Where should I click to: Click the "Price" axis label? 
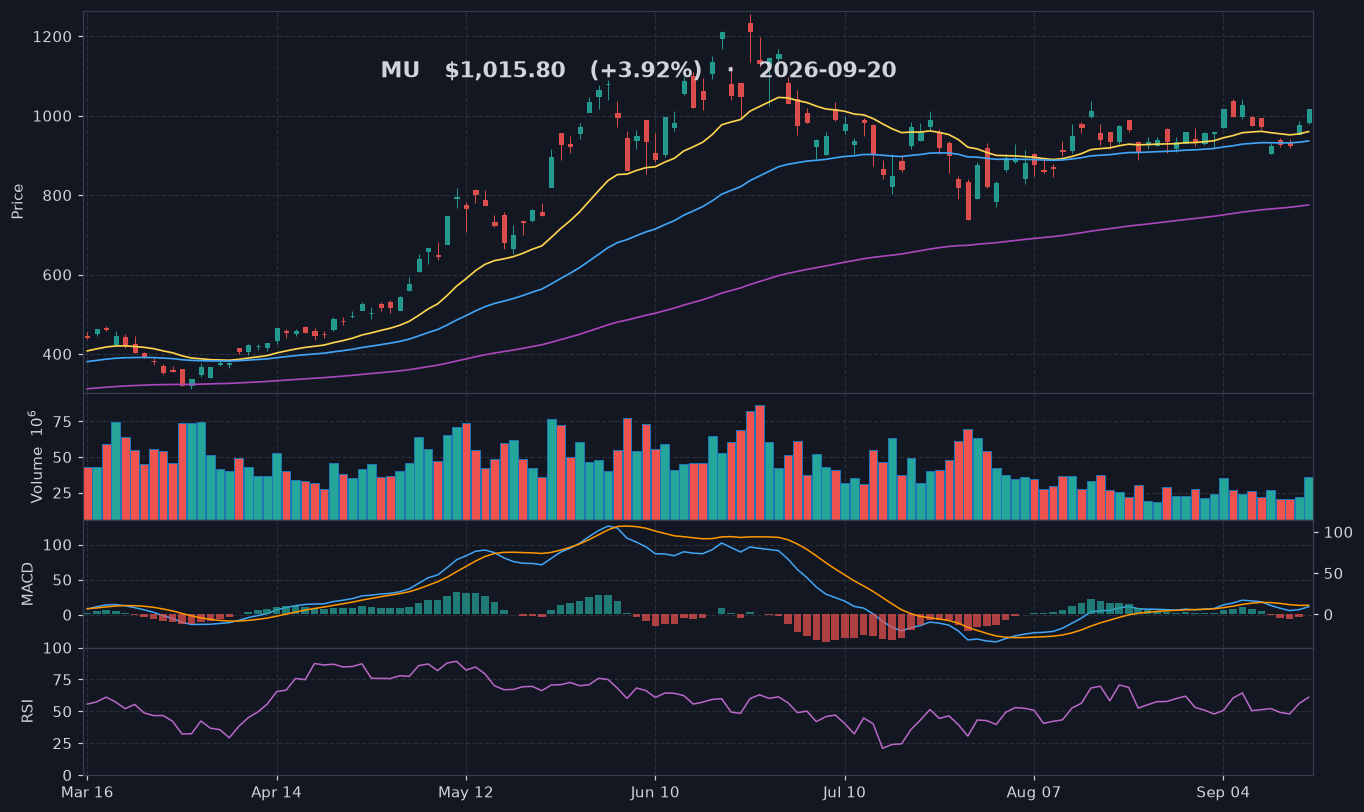[x=18, y=201]
